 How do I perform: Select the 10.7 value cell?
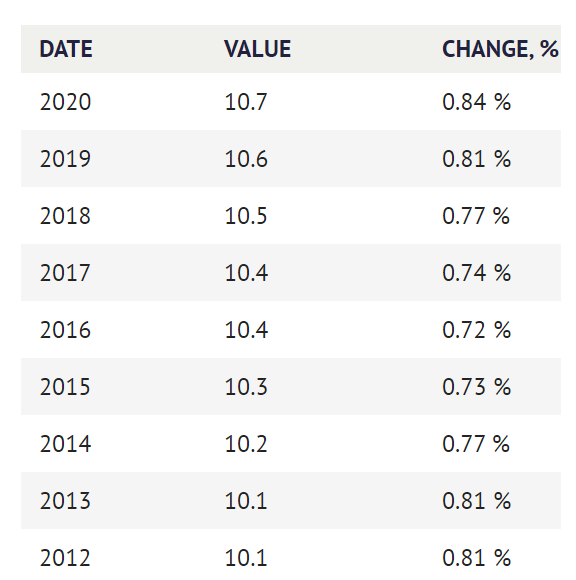246,102
